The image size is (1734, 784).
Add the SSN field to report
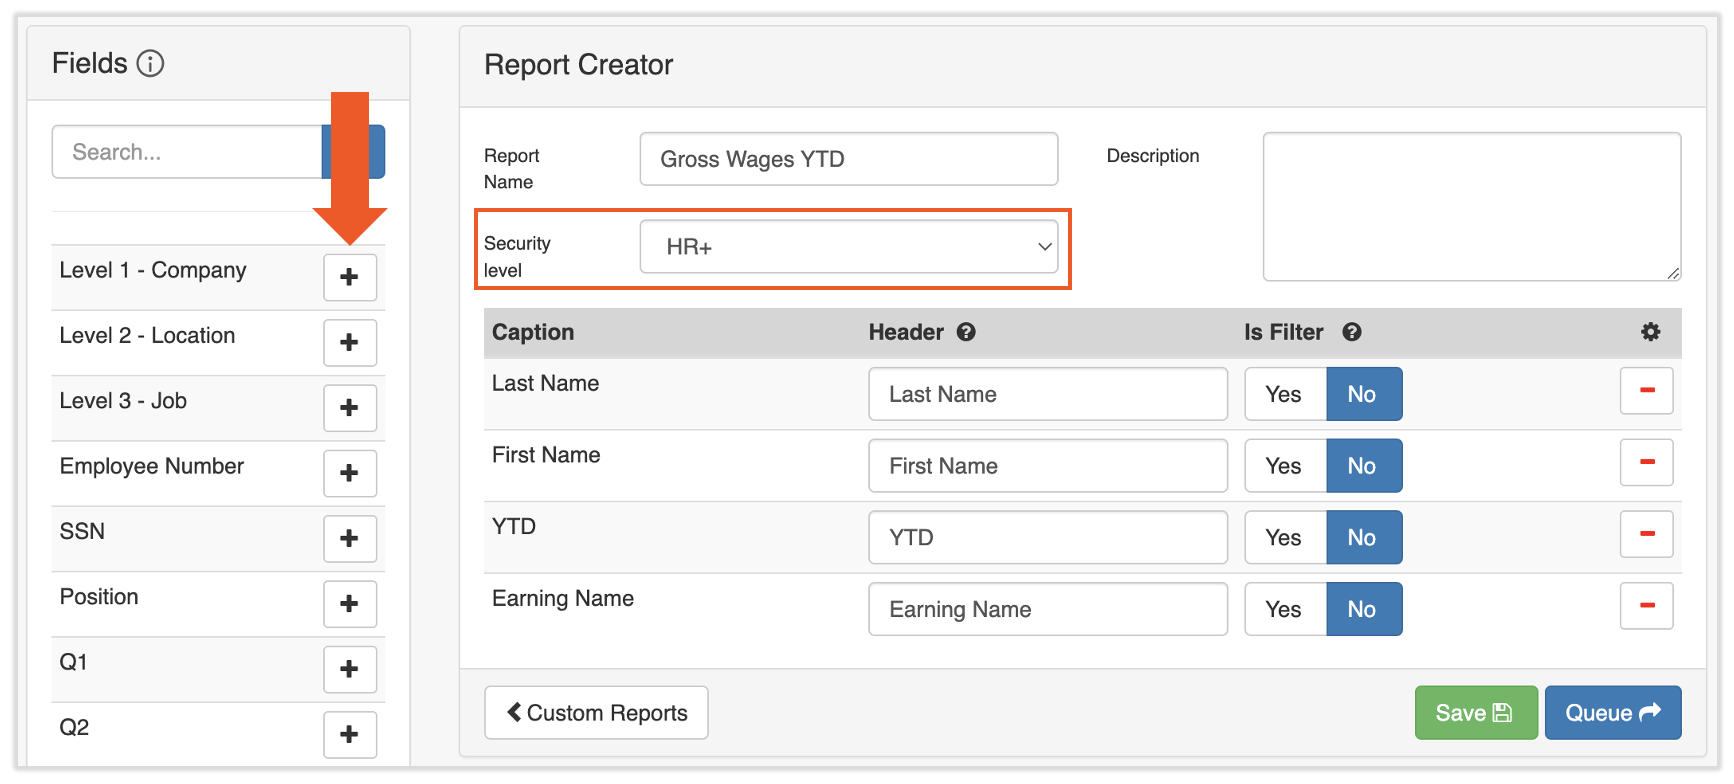[x=349, y=538]
